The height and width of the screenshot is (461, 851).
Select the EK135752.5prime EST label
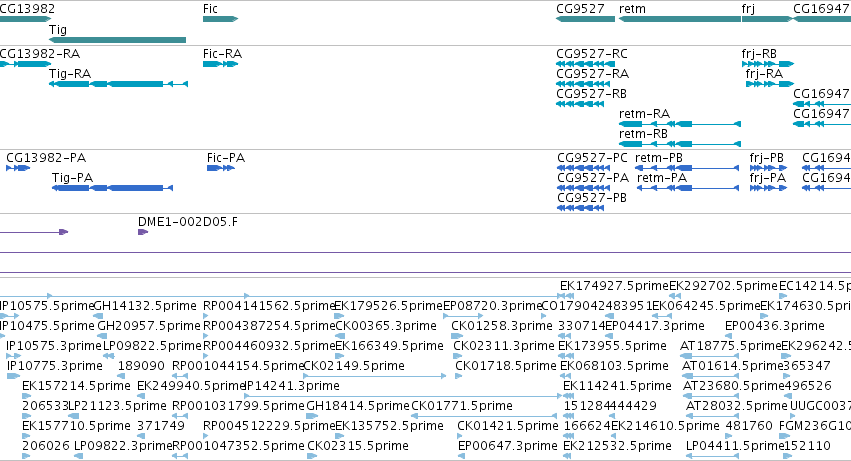(390, 427)
